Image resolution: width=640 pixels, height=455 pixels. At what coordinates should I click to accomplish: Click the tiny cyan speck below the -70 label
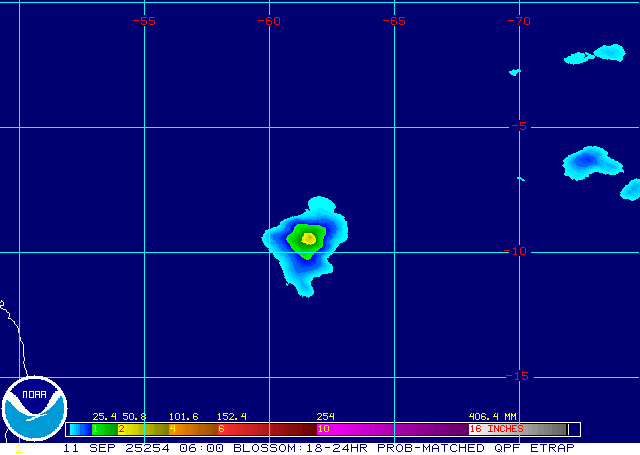click(x=515, y=72)
